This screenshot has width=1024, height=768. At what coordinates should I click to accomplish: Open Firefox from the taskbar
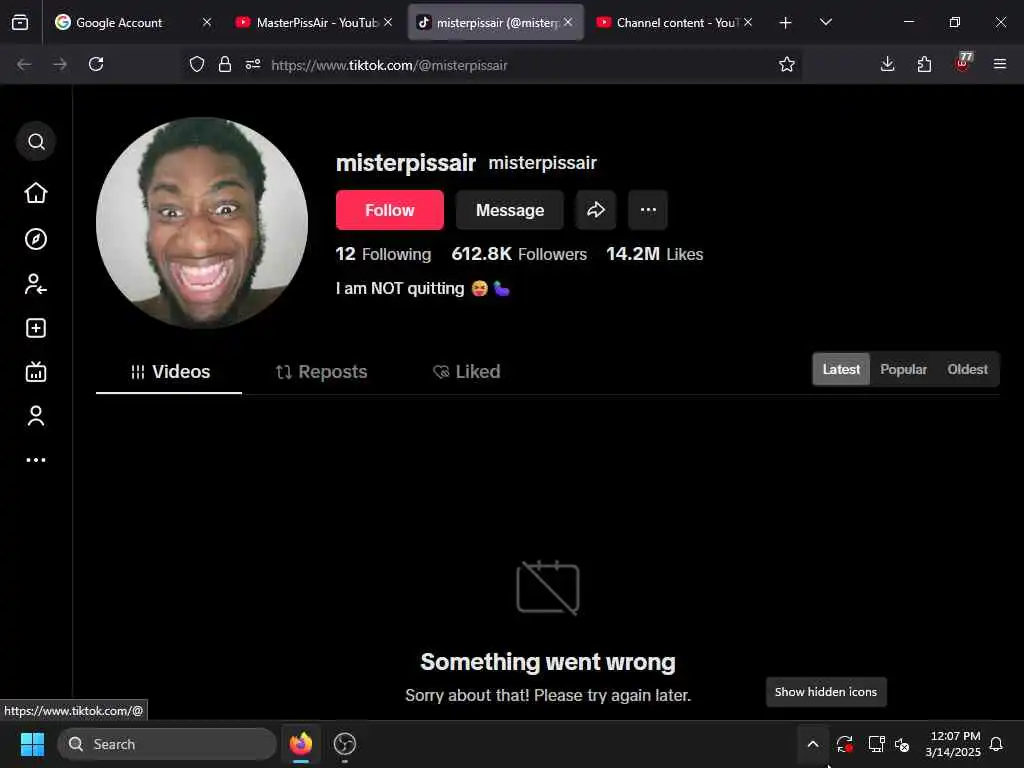pyautogui.click(x=301, y=744)
